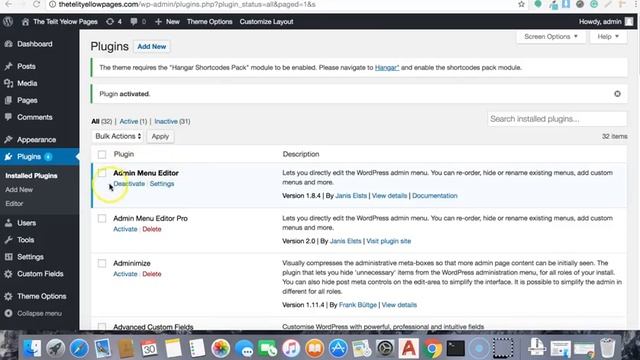Open the Howdy, admin account menu
Screen dimensions: 640x360
606,22
